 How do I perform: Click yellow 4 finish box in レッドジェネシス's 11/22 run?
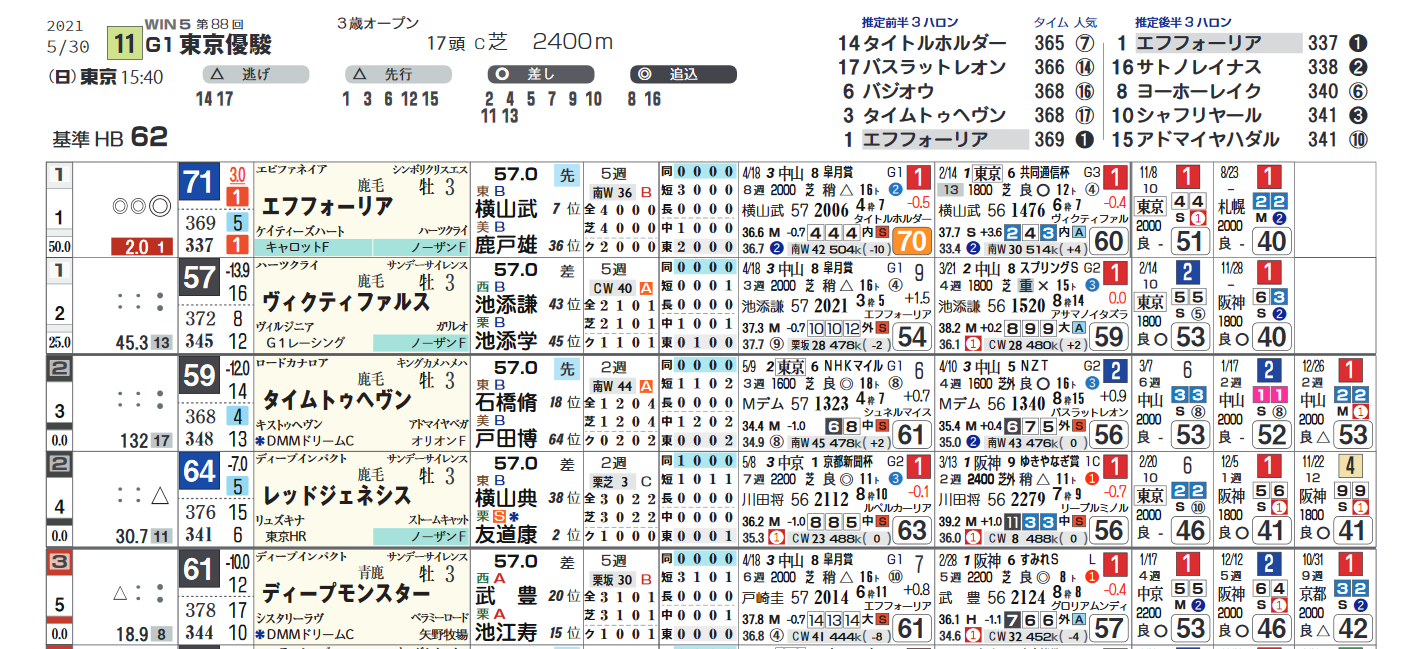click(1351, 467)
